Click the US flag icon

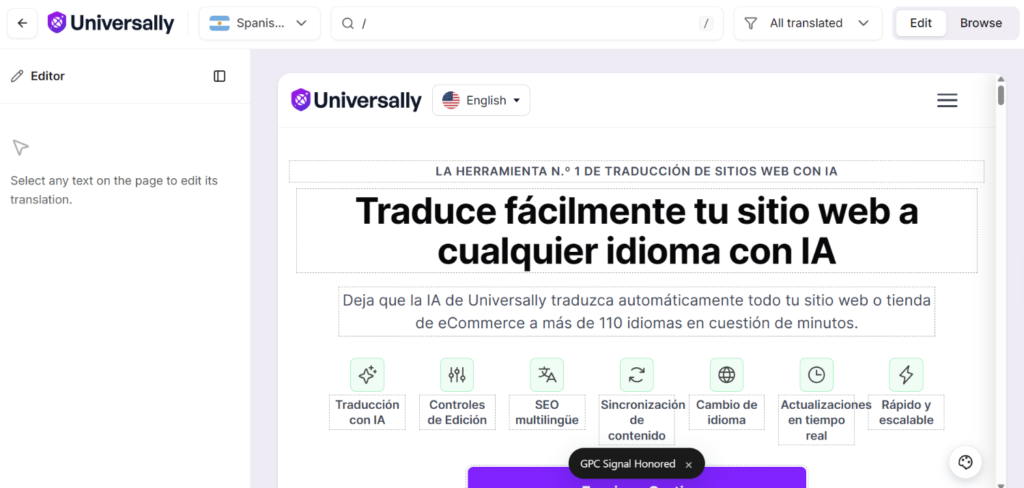coord(451,101)
